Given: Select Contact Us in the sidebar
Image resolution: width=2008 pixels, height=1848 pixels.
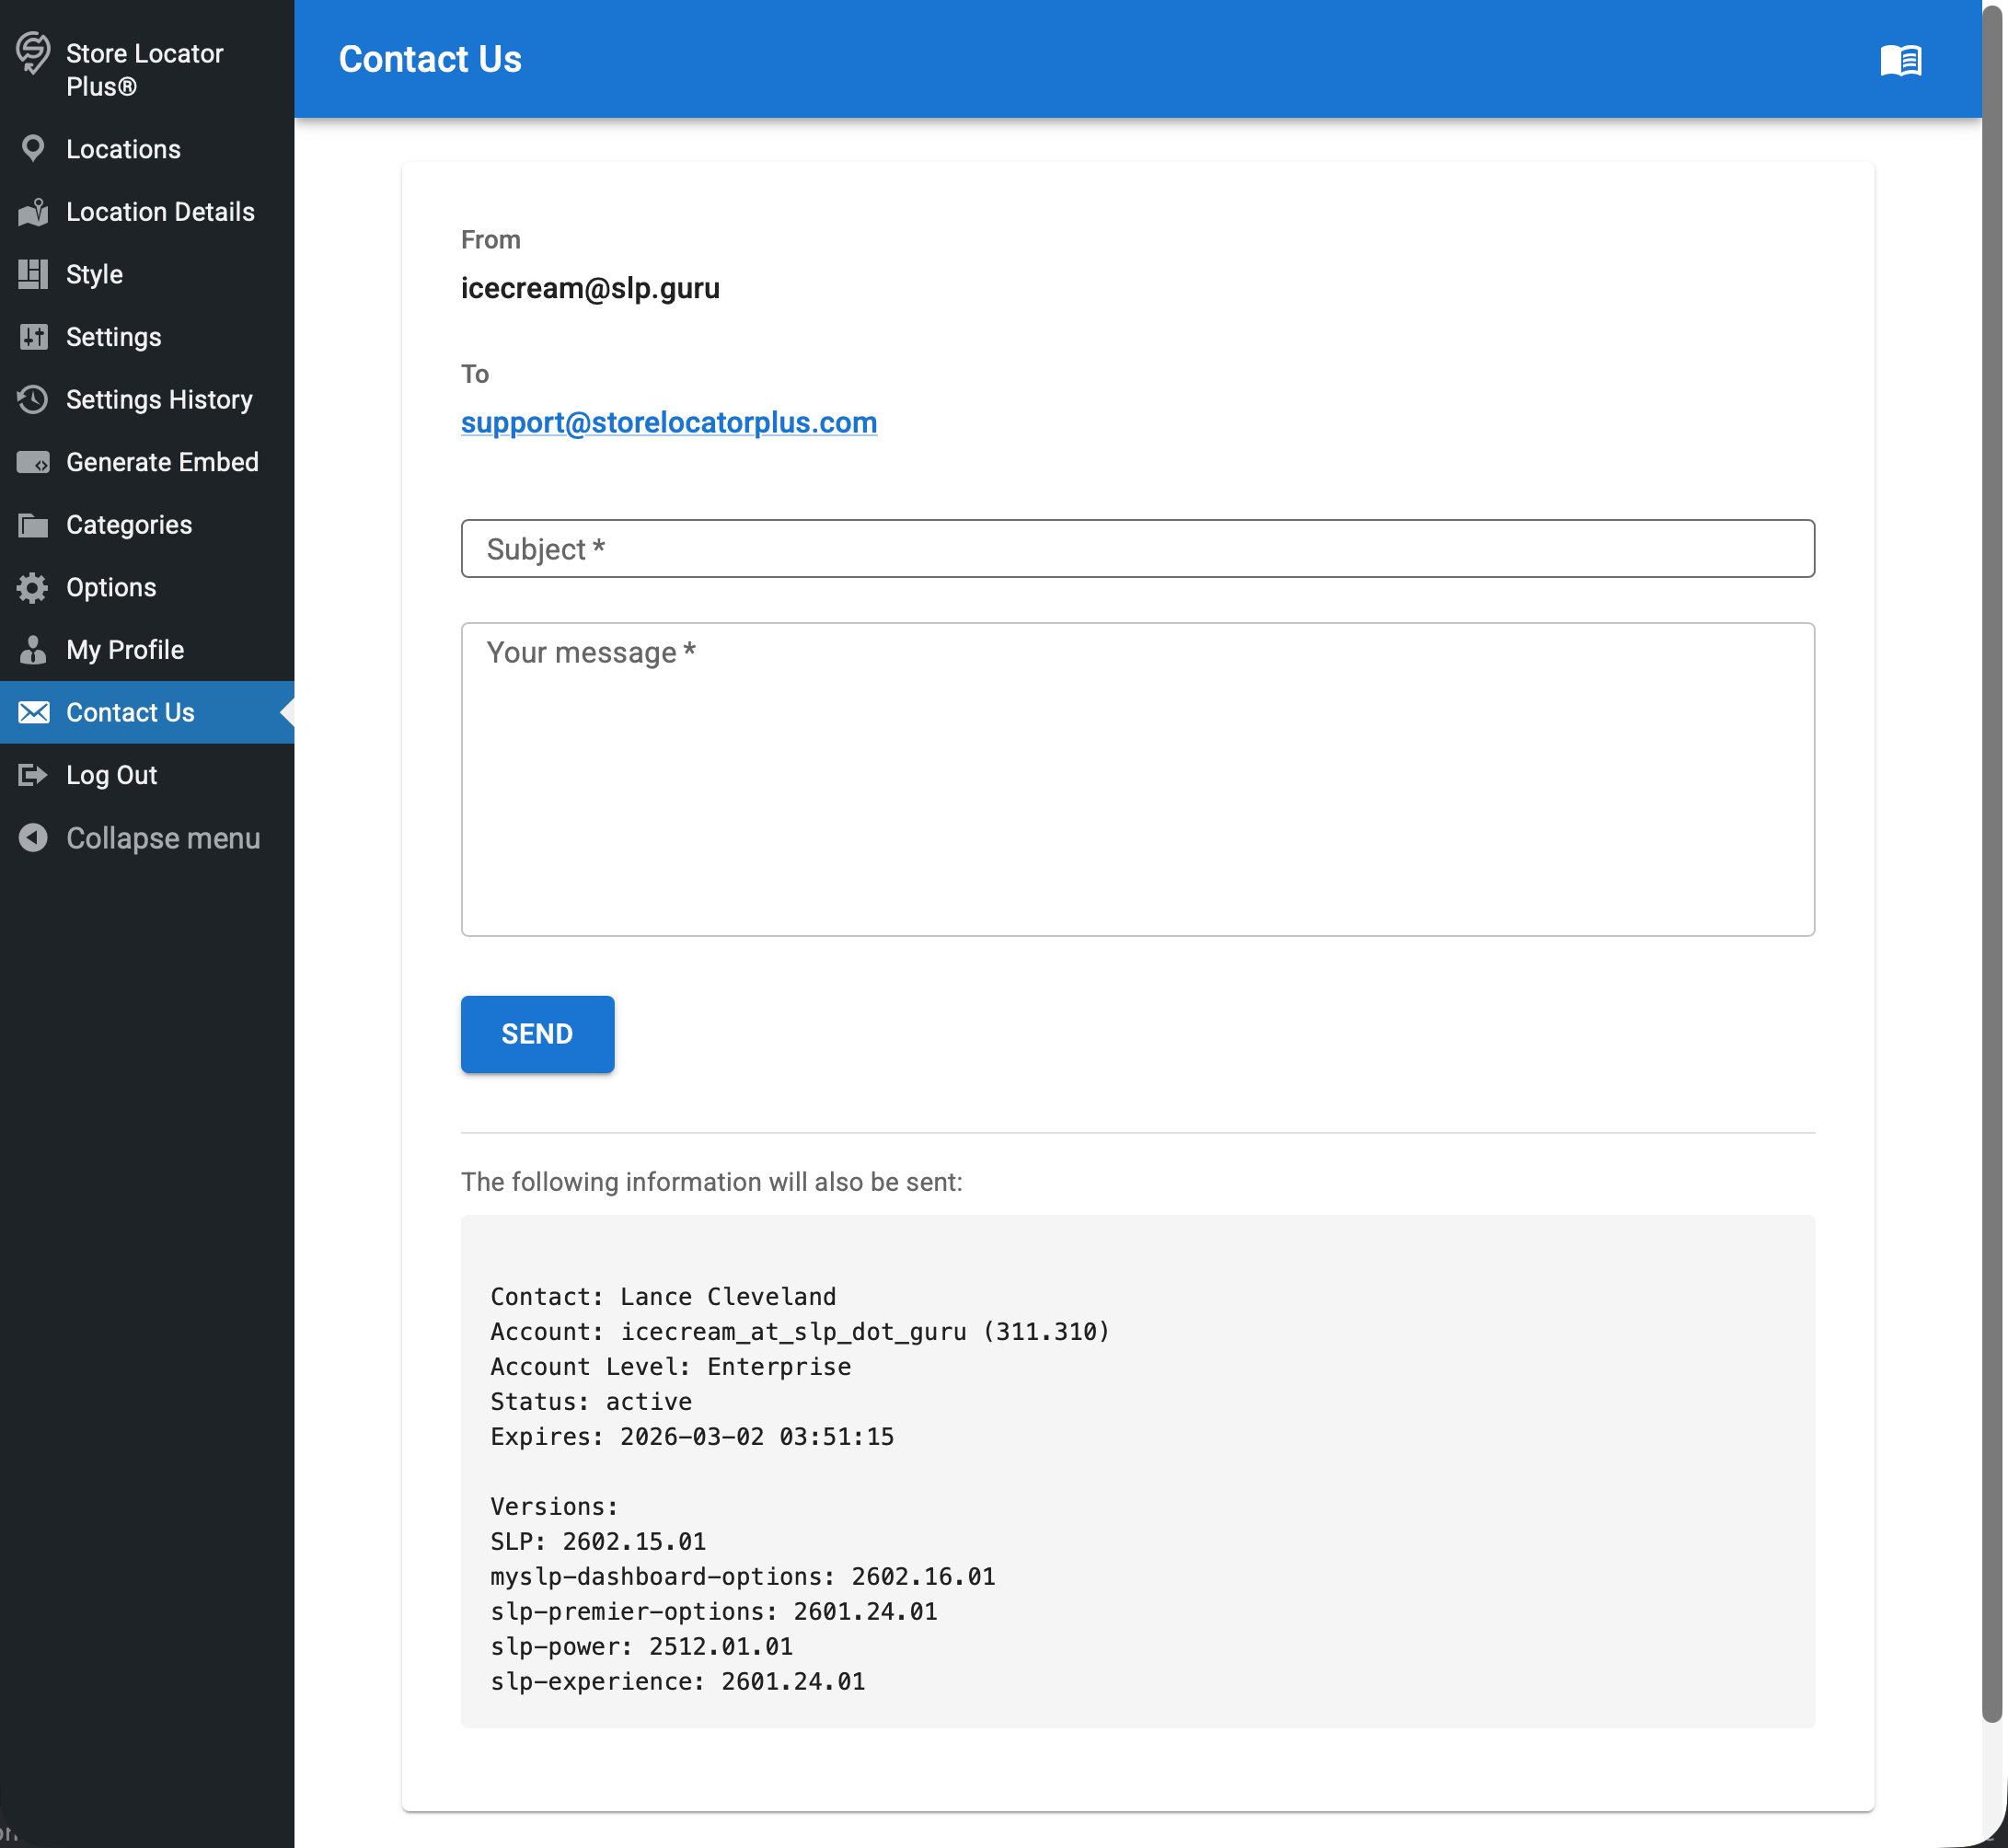Looking at the screenshot, I should (x=130, y=712).
